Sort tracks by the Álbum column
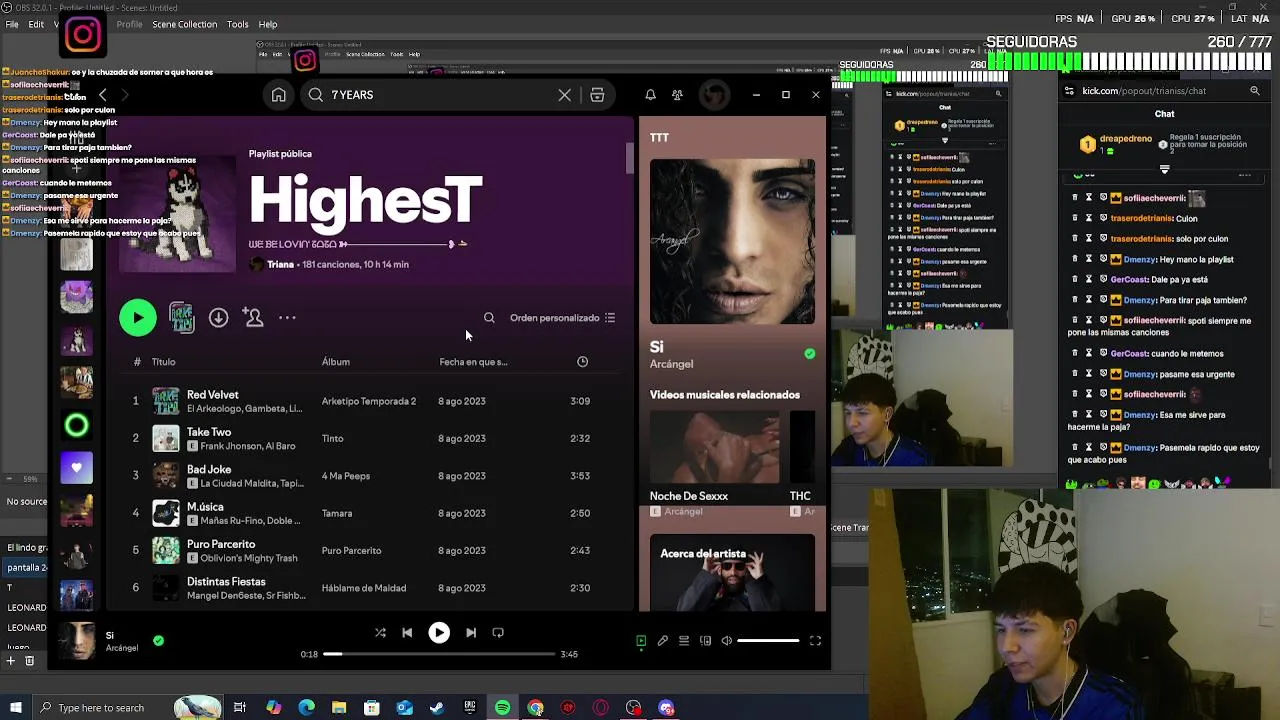This screenshot has height=720, width=1280. [x=336, y=362]
